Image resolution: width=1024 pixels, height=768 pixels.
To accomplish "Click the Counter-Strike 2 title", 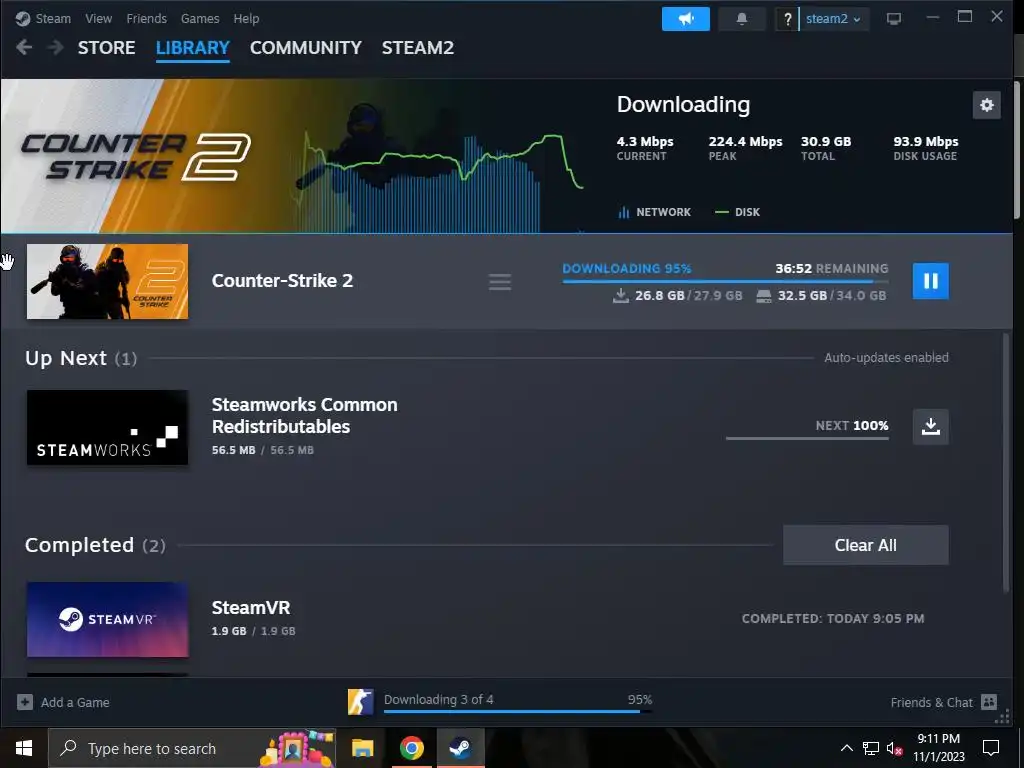I will [282, 281].
